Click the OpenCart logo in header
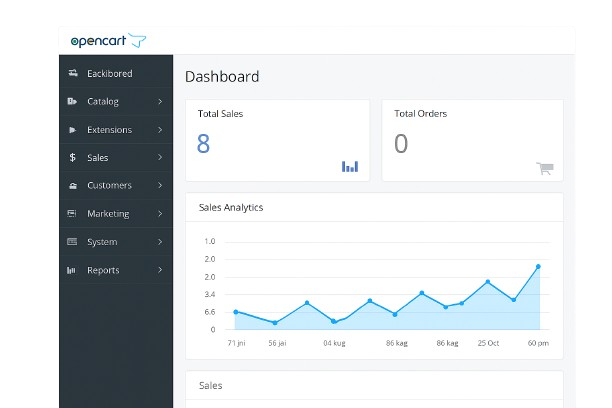The width and height of the screenshot is (612, 408). click(x=108, y=40)
